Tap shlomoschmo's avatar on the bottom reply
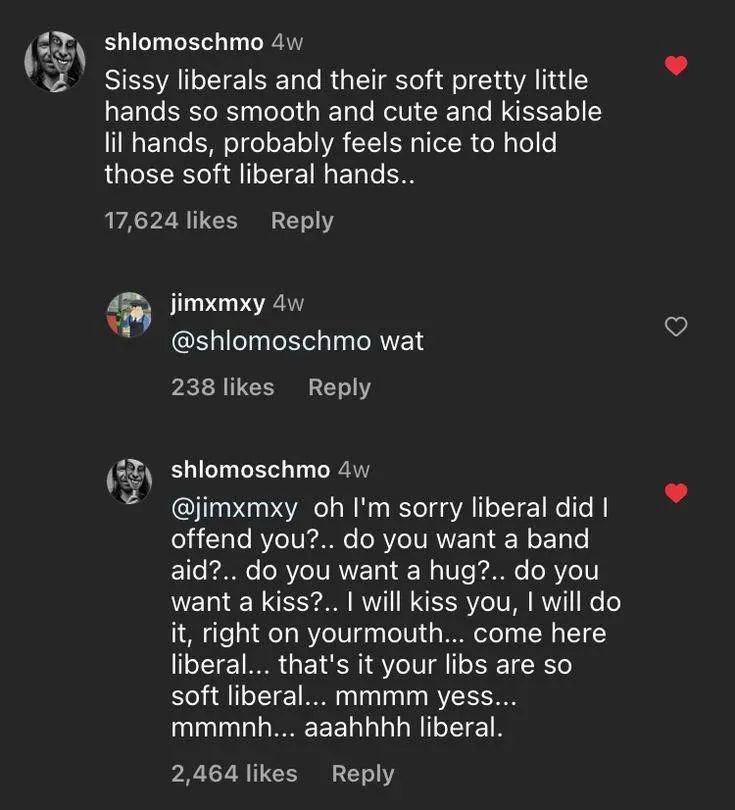The height and width of the screenshot is (810, 735). point(129,482)
